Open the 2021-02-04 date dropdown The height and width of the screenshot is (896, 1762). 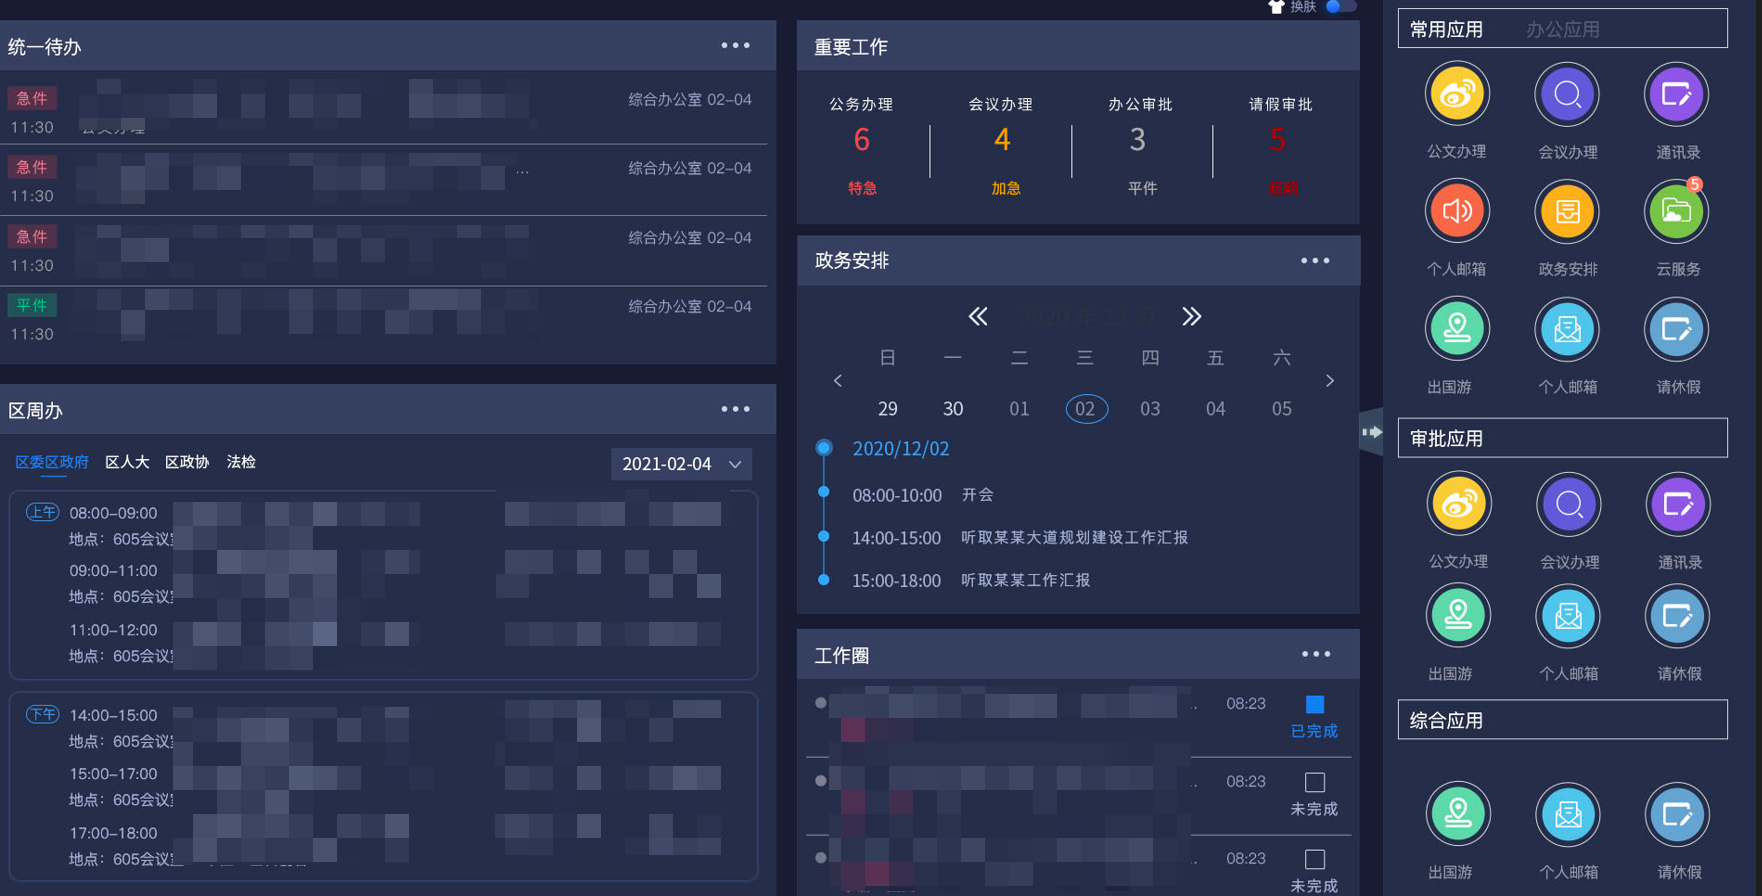coord(681,464)
